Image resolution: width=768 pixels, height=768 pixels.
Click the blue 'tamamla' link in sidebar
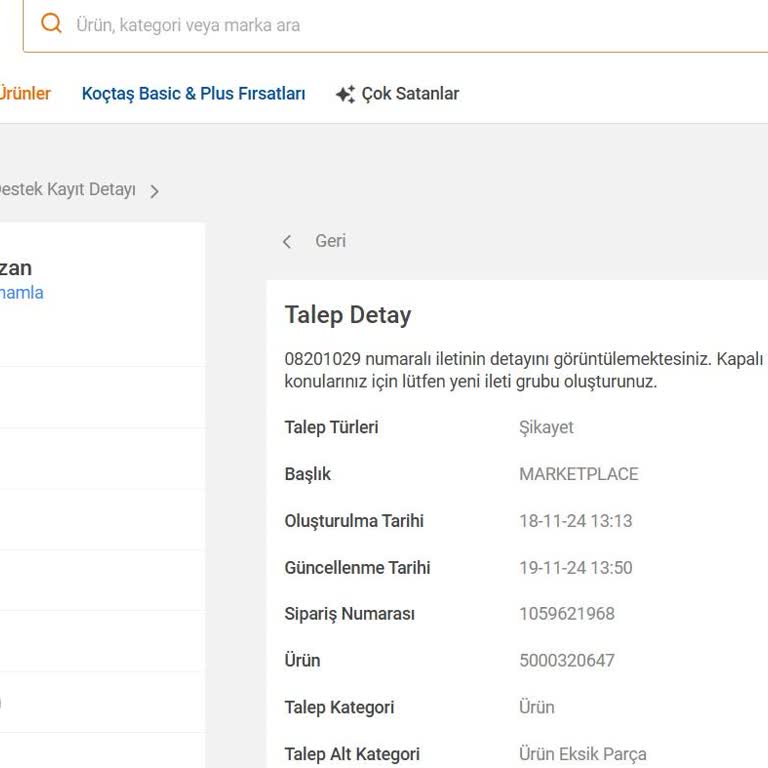point(22,293)
